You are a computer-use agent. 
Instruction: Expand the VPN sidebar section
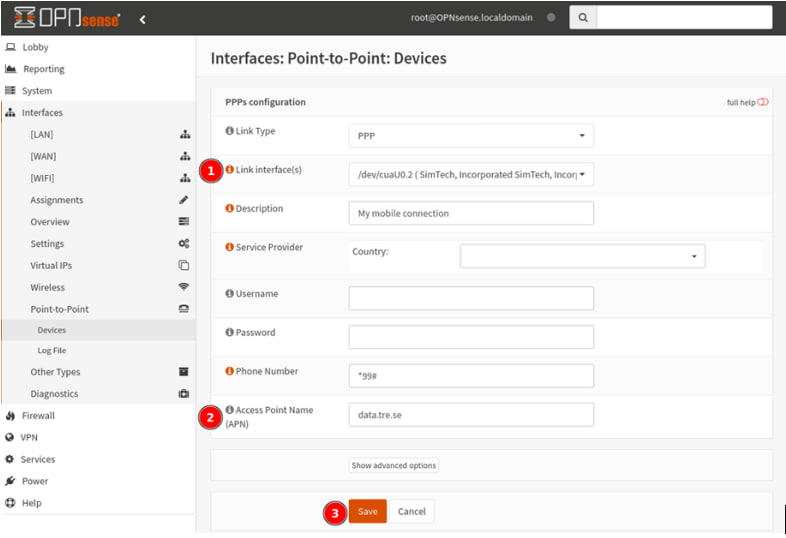click(x=29, y=437)
